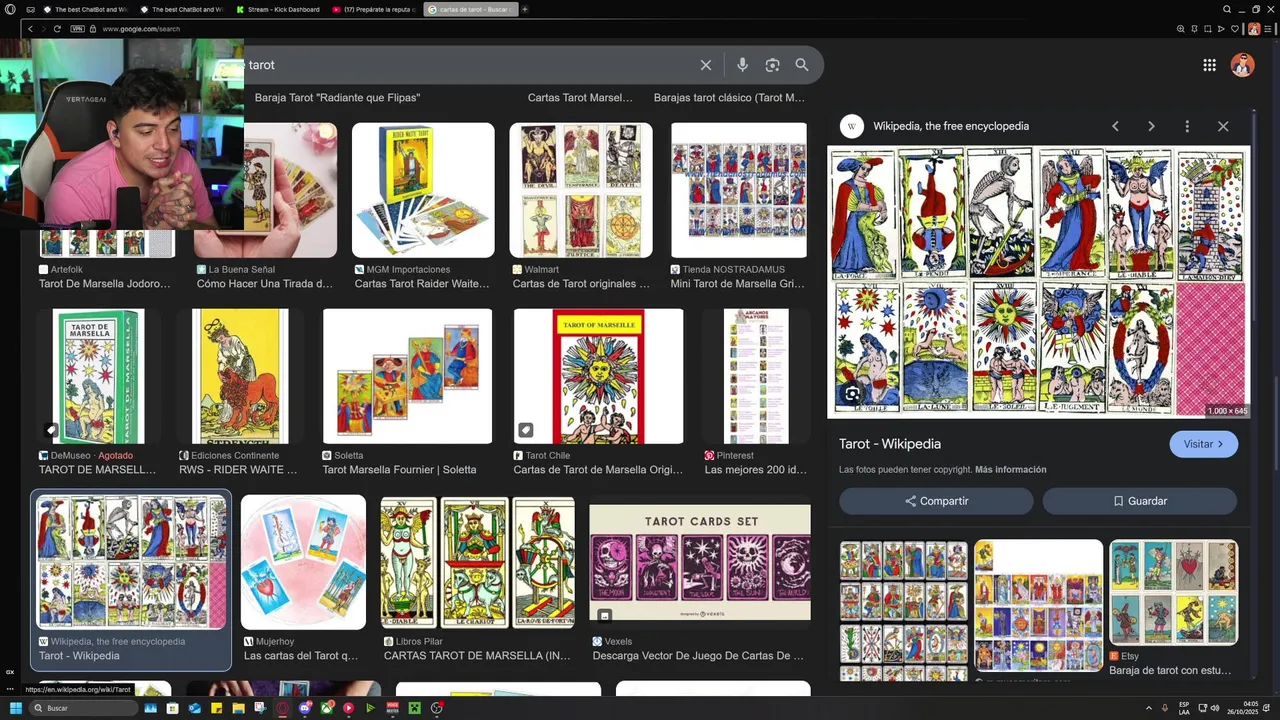Reload the current page
The image size is (1280, 720).
click(57, 29)
